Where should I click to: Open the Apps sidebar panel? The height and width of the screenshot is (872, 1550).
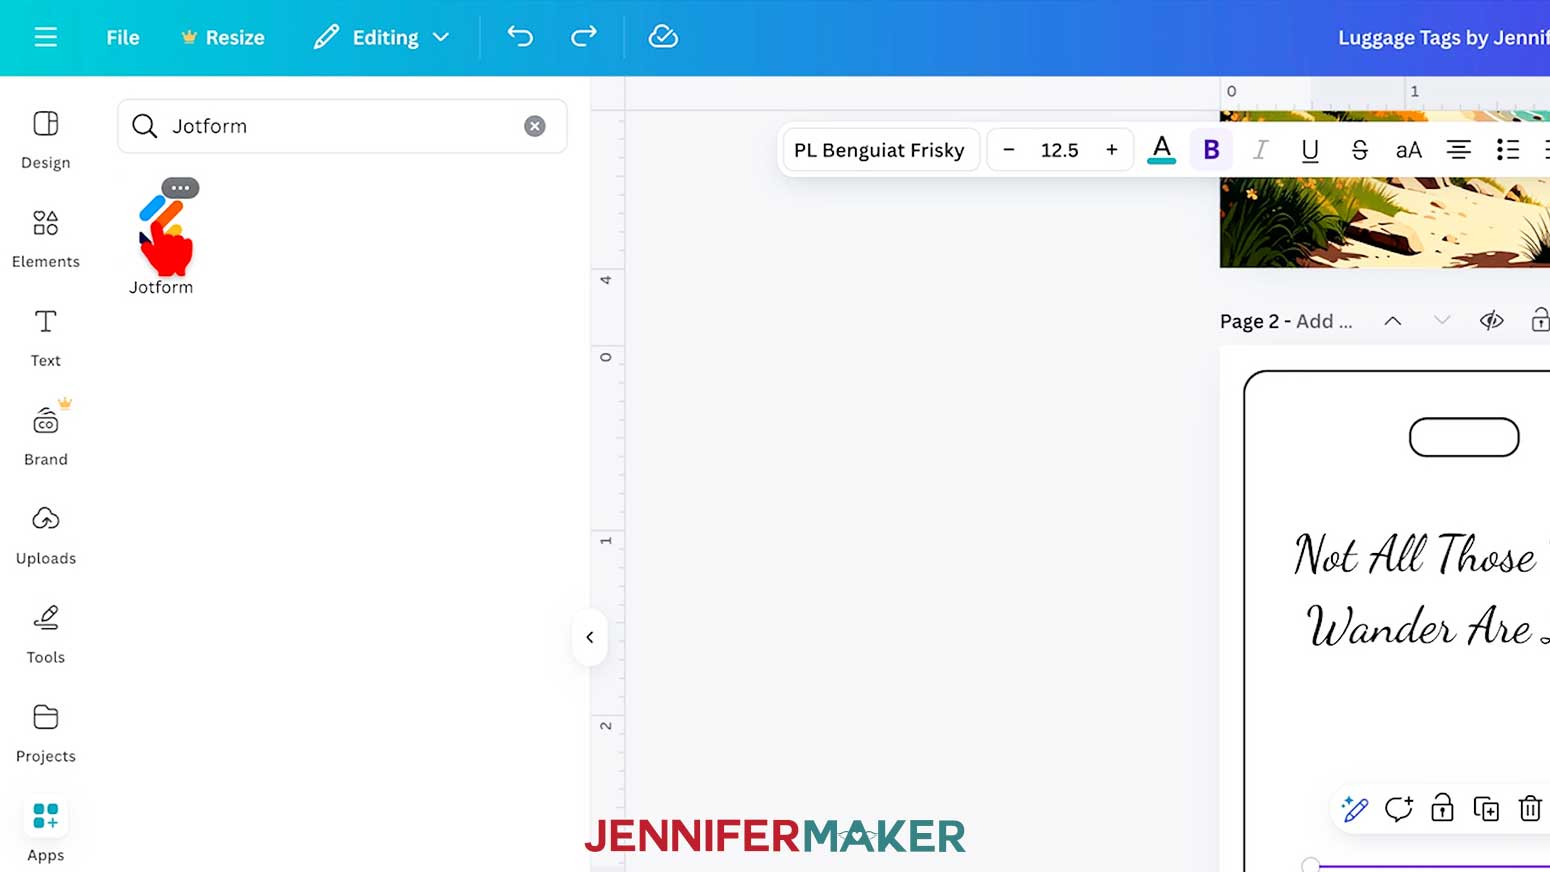46,832
